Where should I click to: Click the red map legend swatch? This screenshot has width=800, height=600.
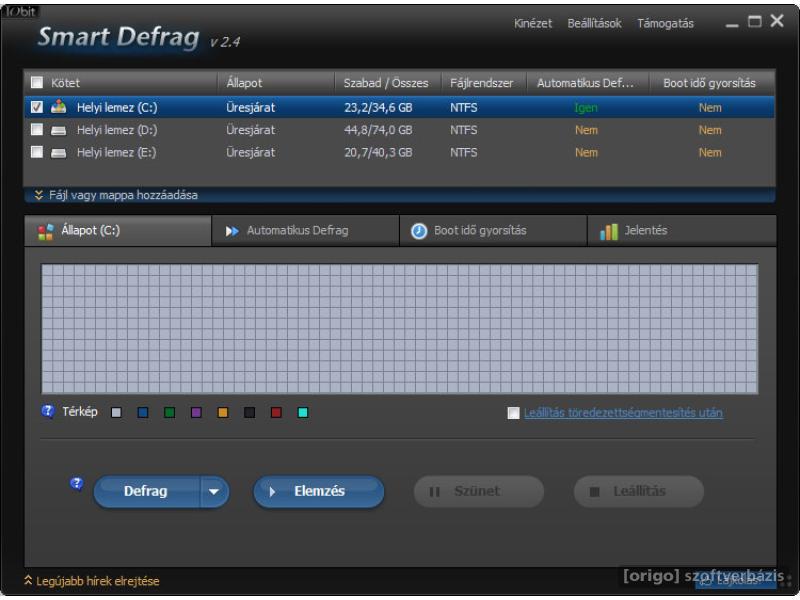coord(276,412)
